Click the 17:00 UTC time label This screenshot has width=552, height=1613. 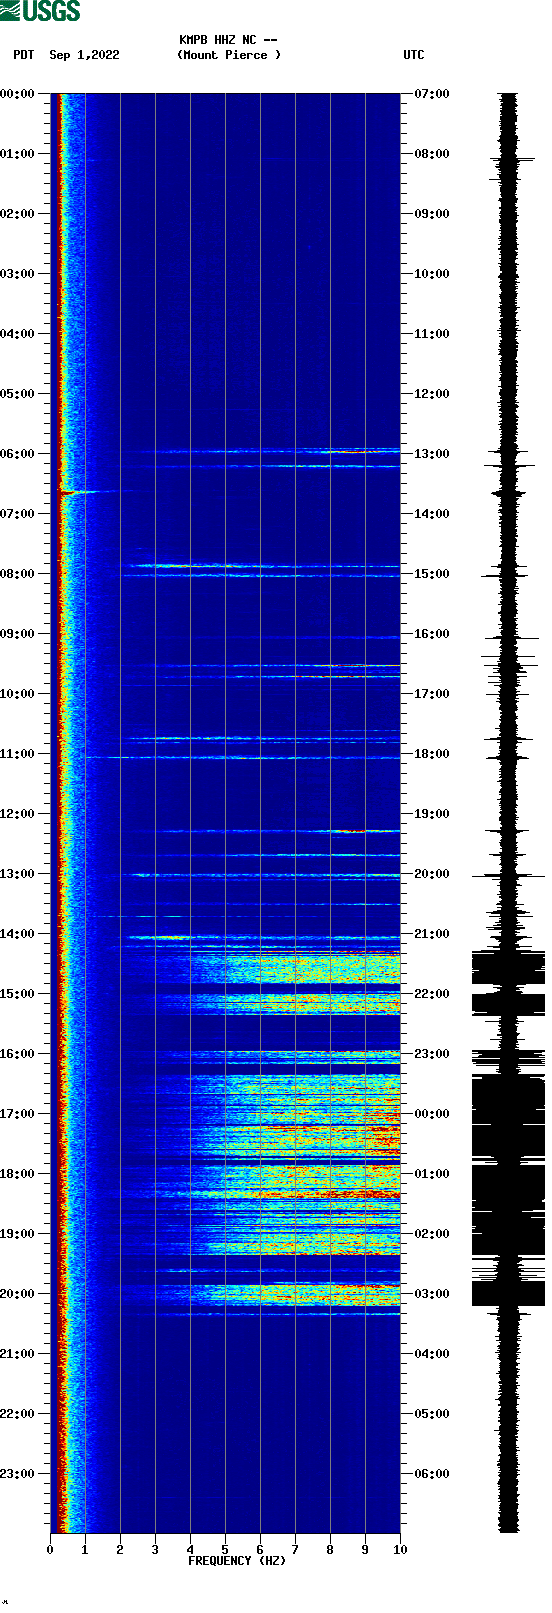[x=432, y=694]
